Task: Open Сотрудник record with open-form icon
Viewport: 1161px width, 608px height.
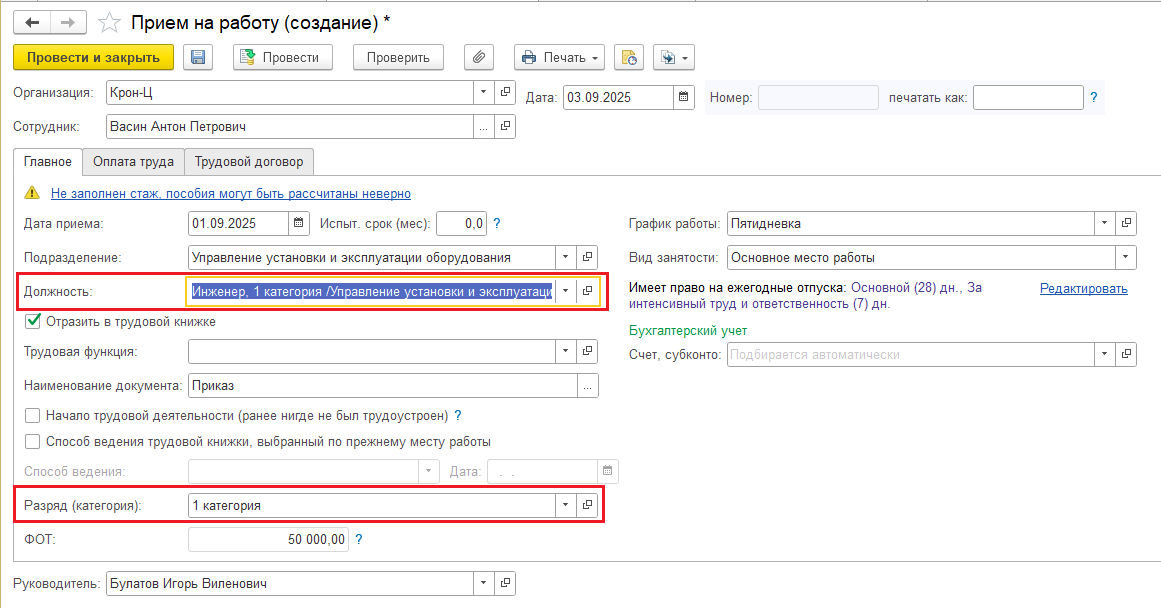Action: [x=505, y=127]
